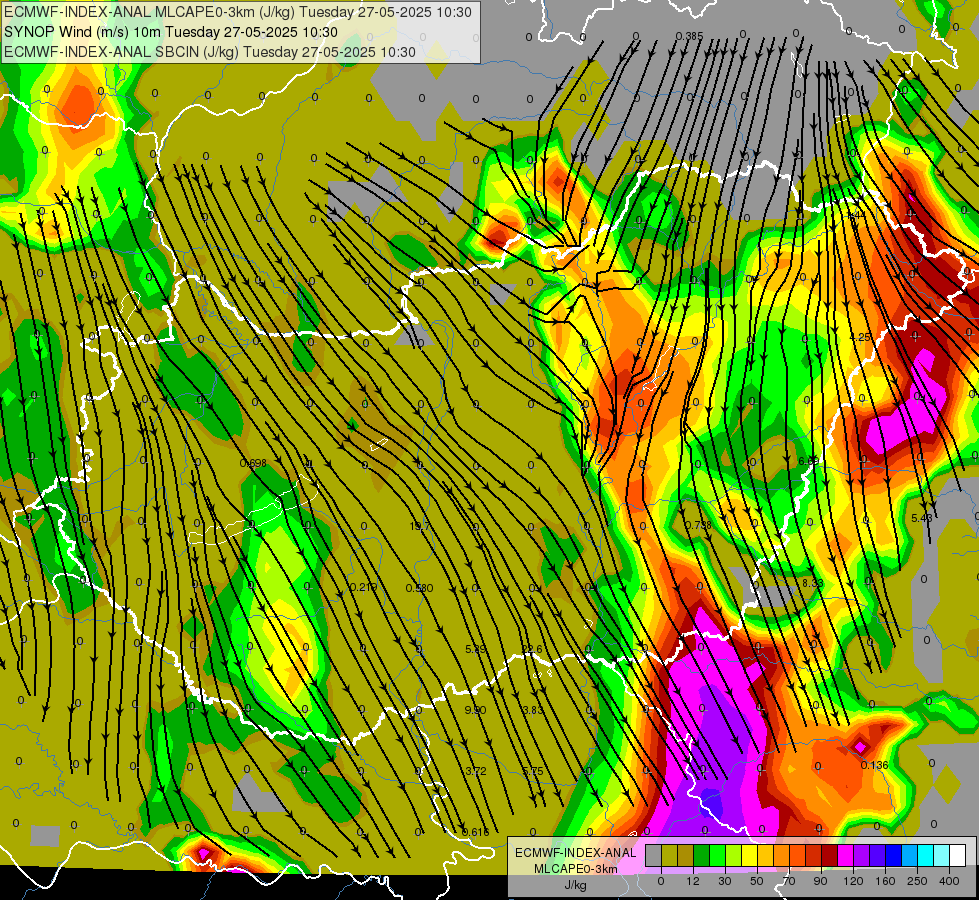Click the map value 0.616
This screenshot has width=979, height=900.
pyautogui.click(x=476, y=832)
